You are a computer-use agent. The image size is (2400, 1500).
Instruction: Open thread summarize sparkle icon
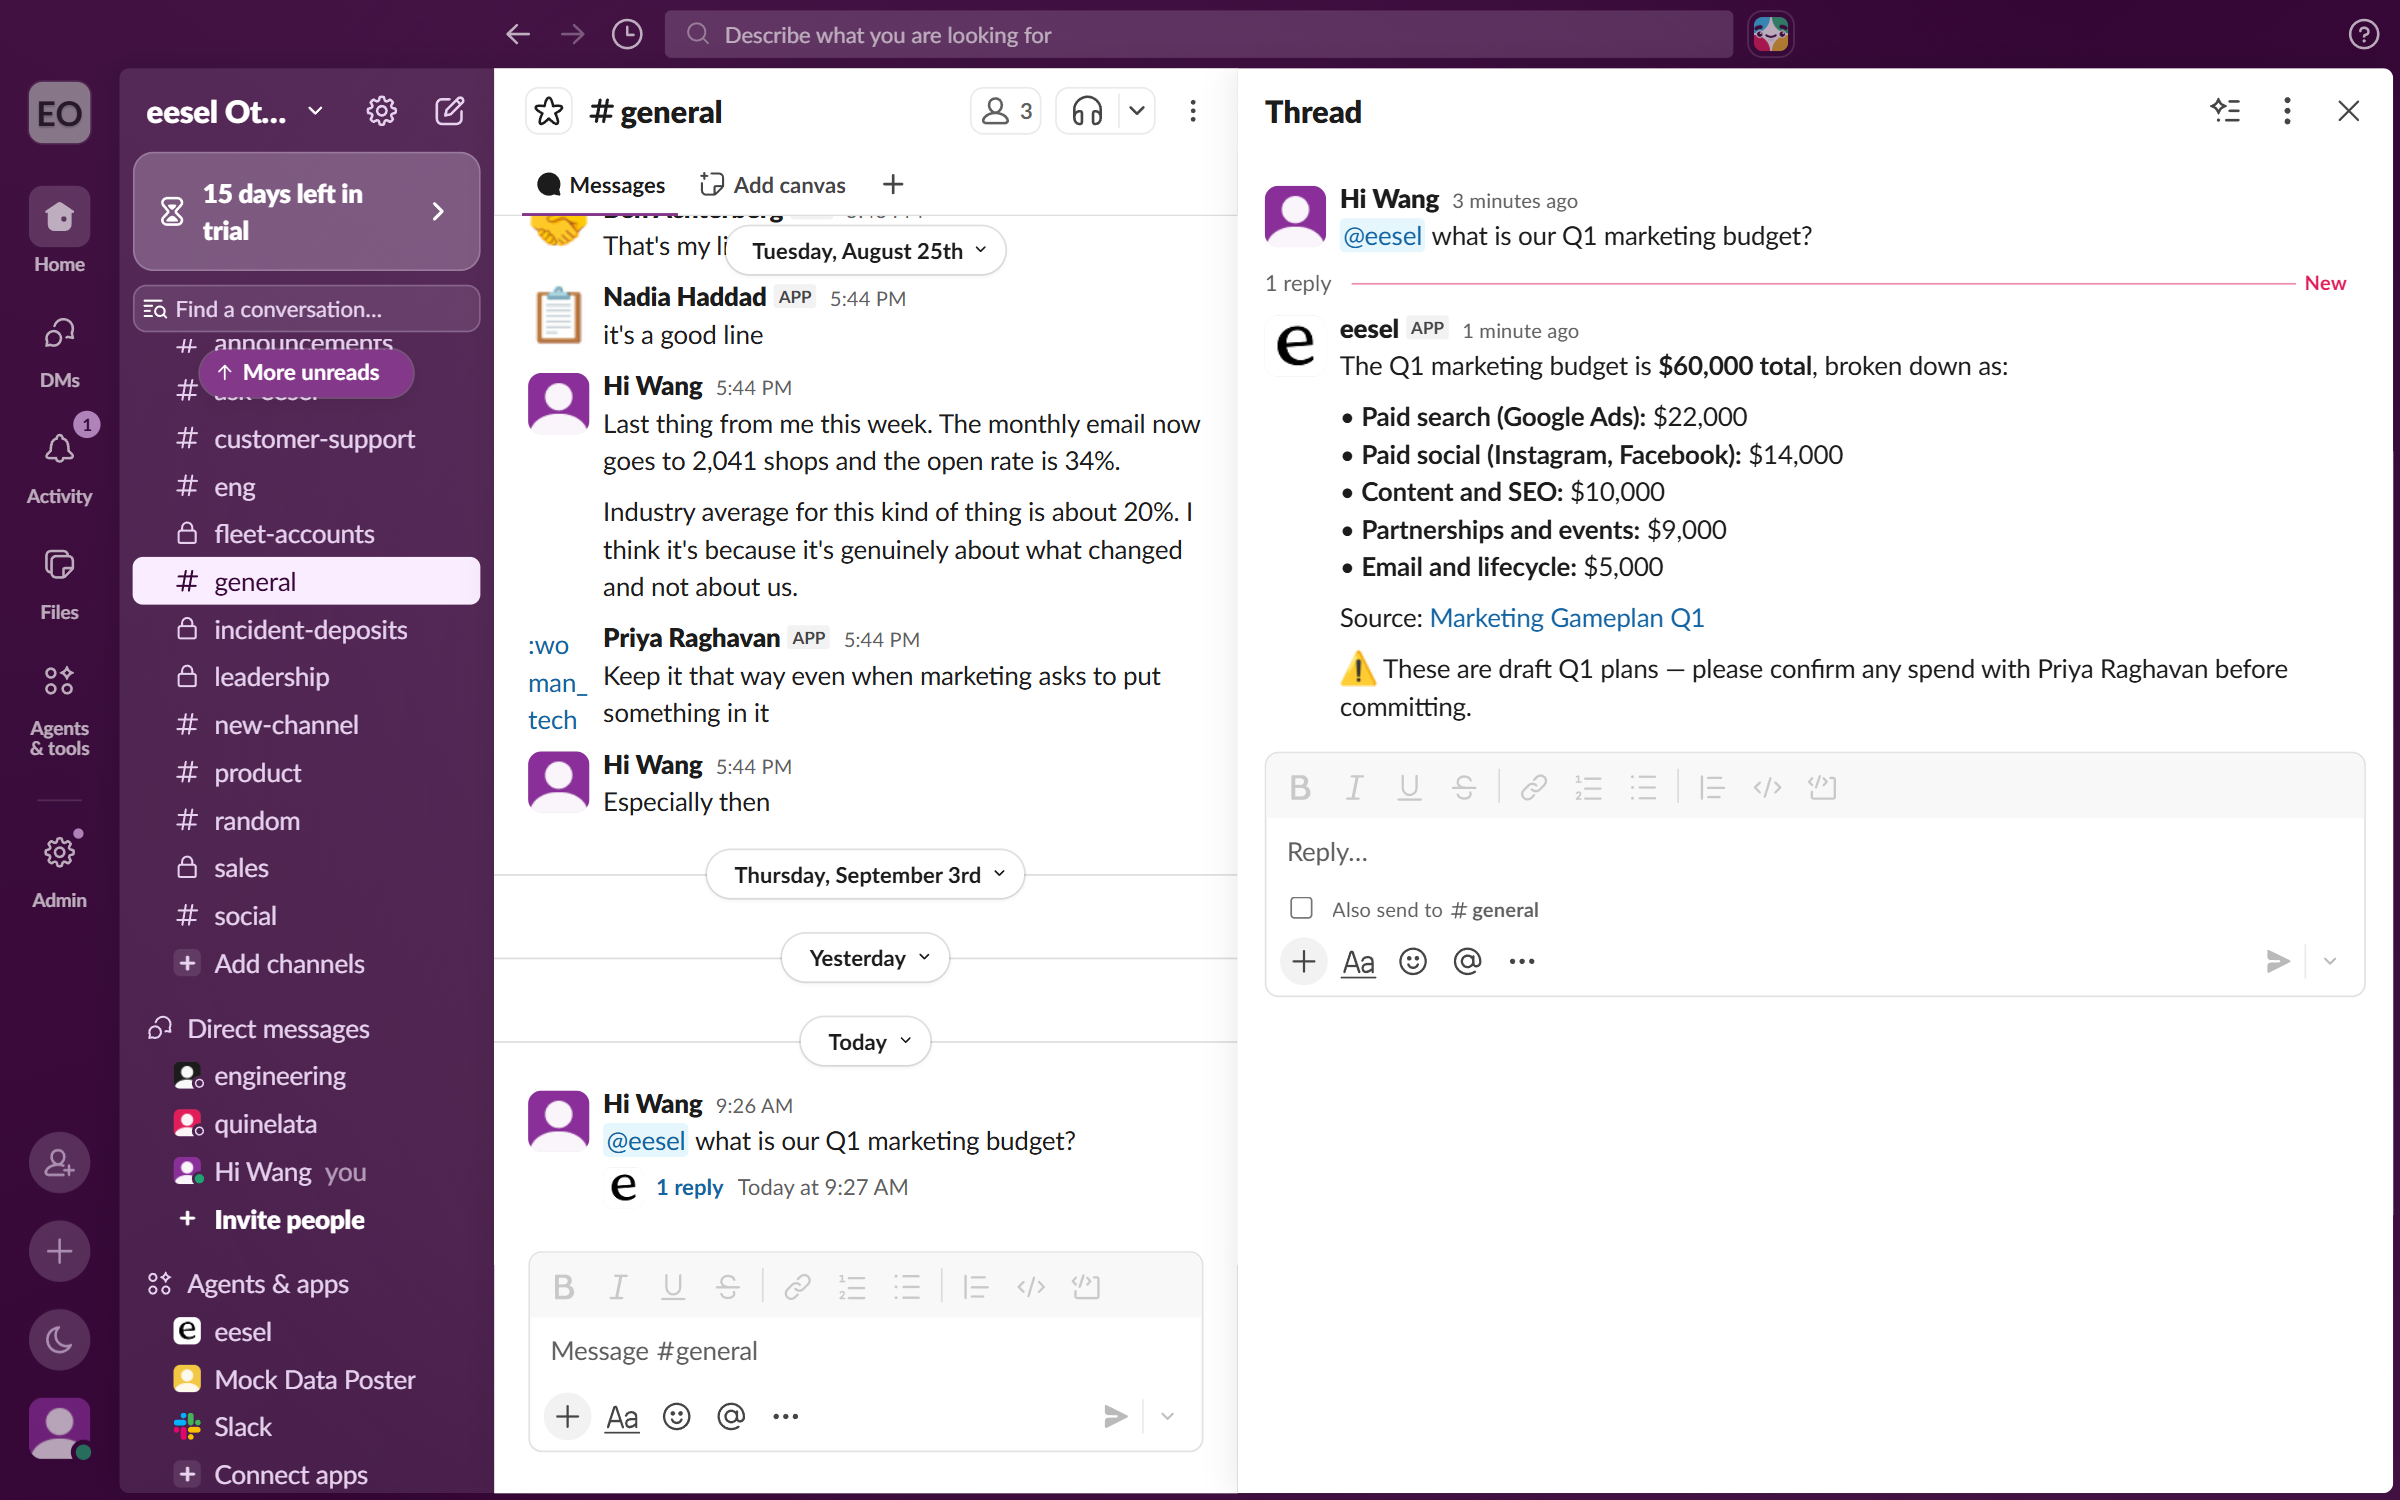click(2225, 111)
